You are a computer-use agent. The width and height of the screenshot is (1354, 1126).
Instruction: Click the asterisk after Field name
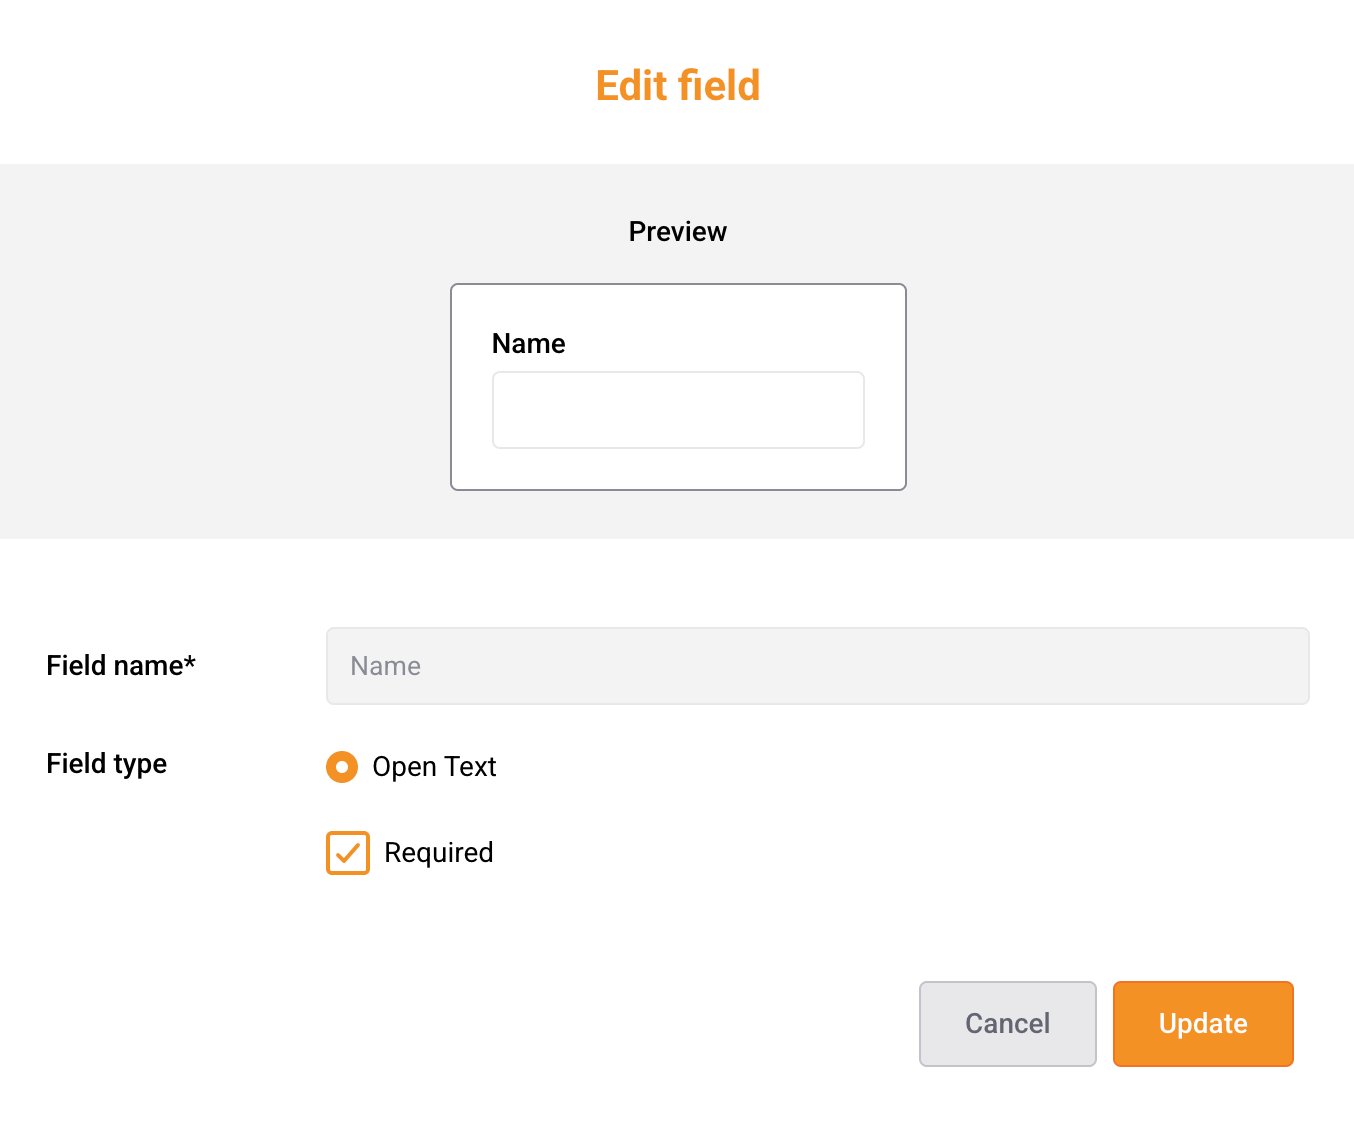click(x=190, y=662)
